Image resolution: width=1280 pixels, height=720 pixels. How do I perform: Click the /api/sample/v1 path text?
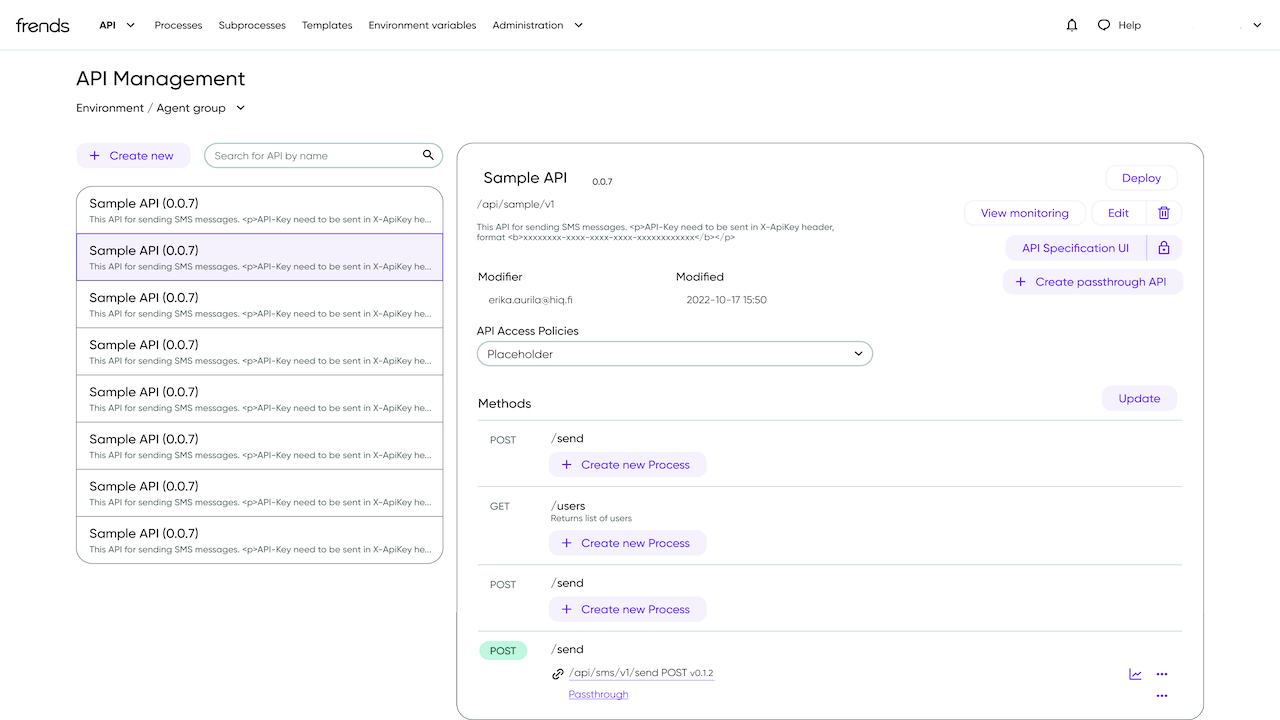coord(516,204)
